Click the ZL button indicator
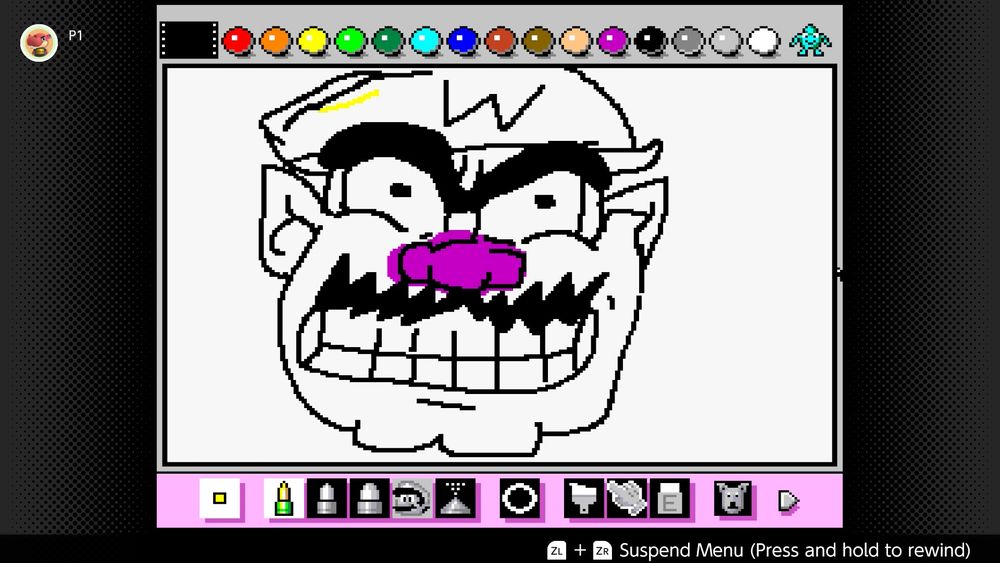Viewport: 1000px width, 563px height. coord(557,550)
